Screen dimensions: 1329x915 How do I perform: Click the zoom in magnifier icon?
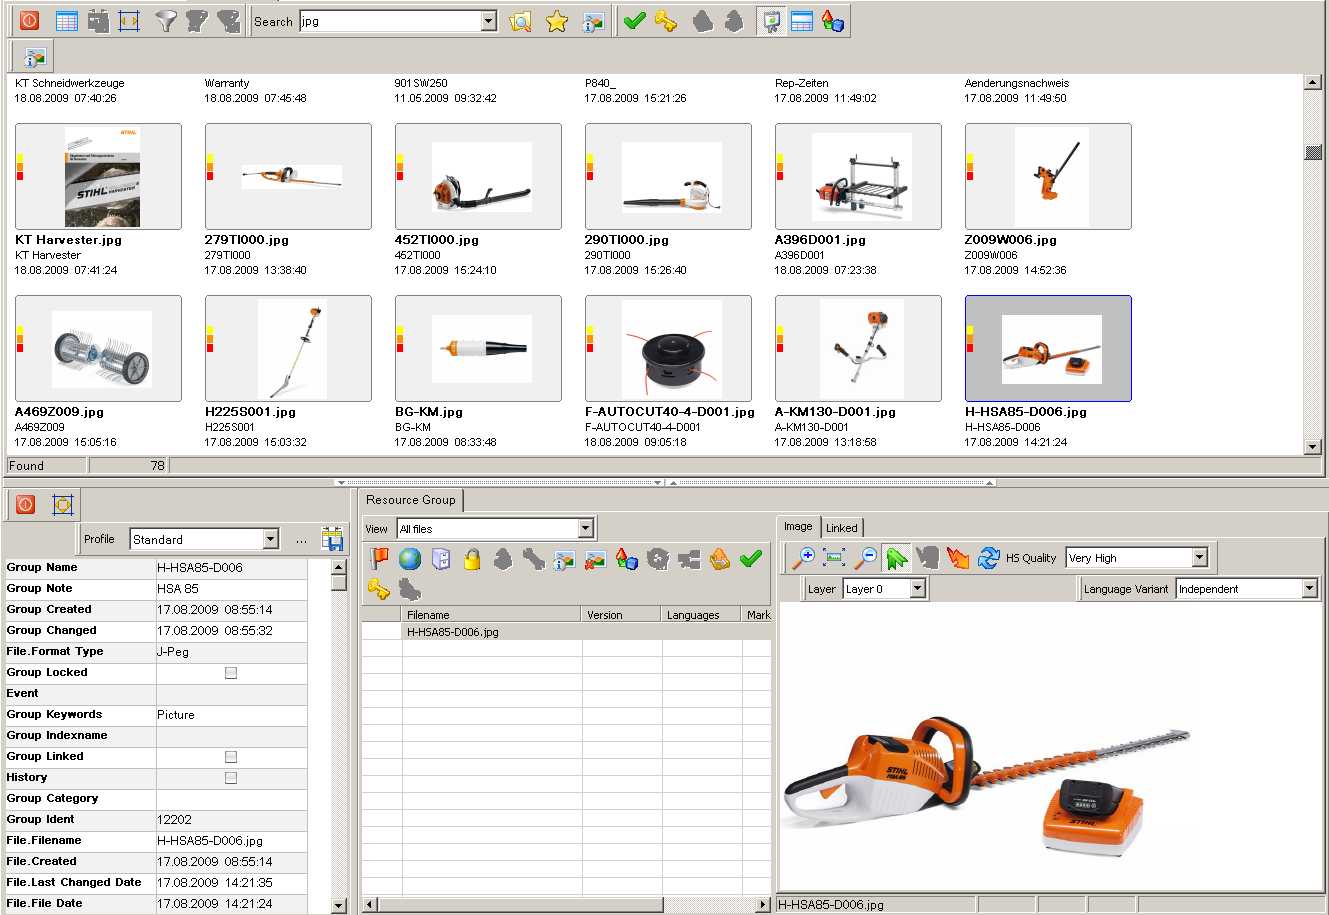[803, 558]
